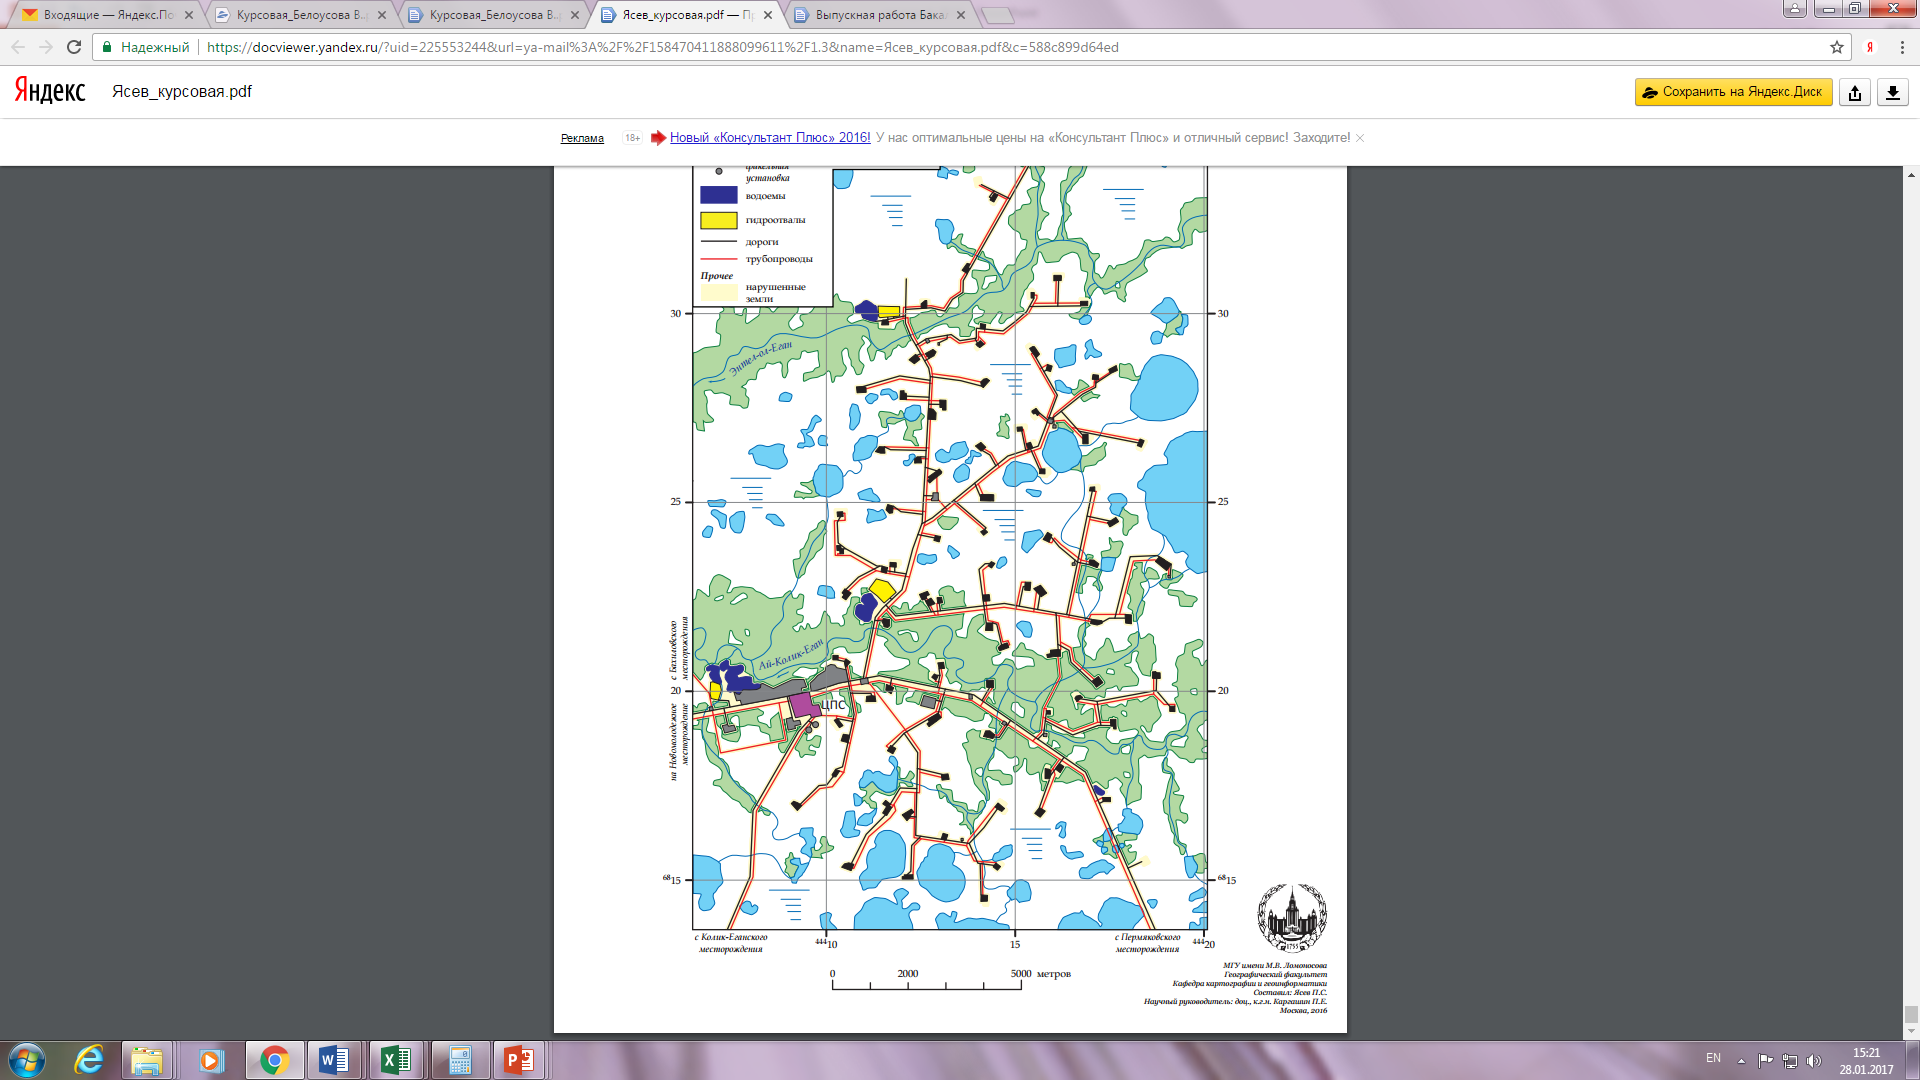Click the scrollbar down arrow

point(1911,1032)
